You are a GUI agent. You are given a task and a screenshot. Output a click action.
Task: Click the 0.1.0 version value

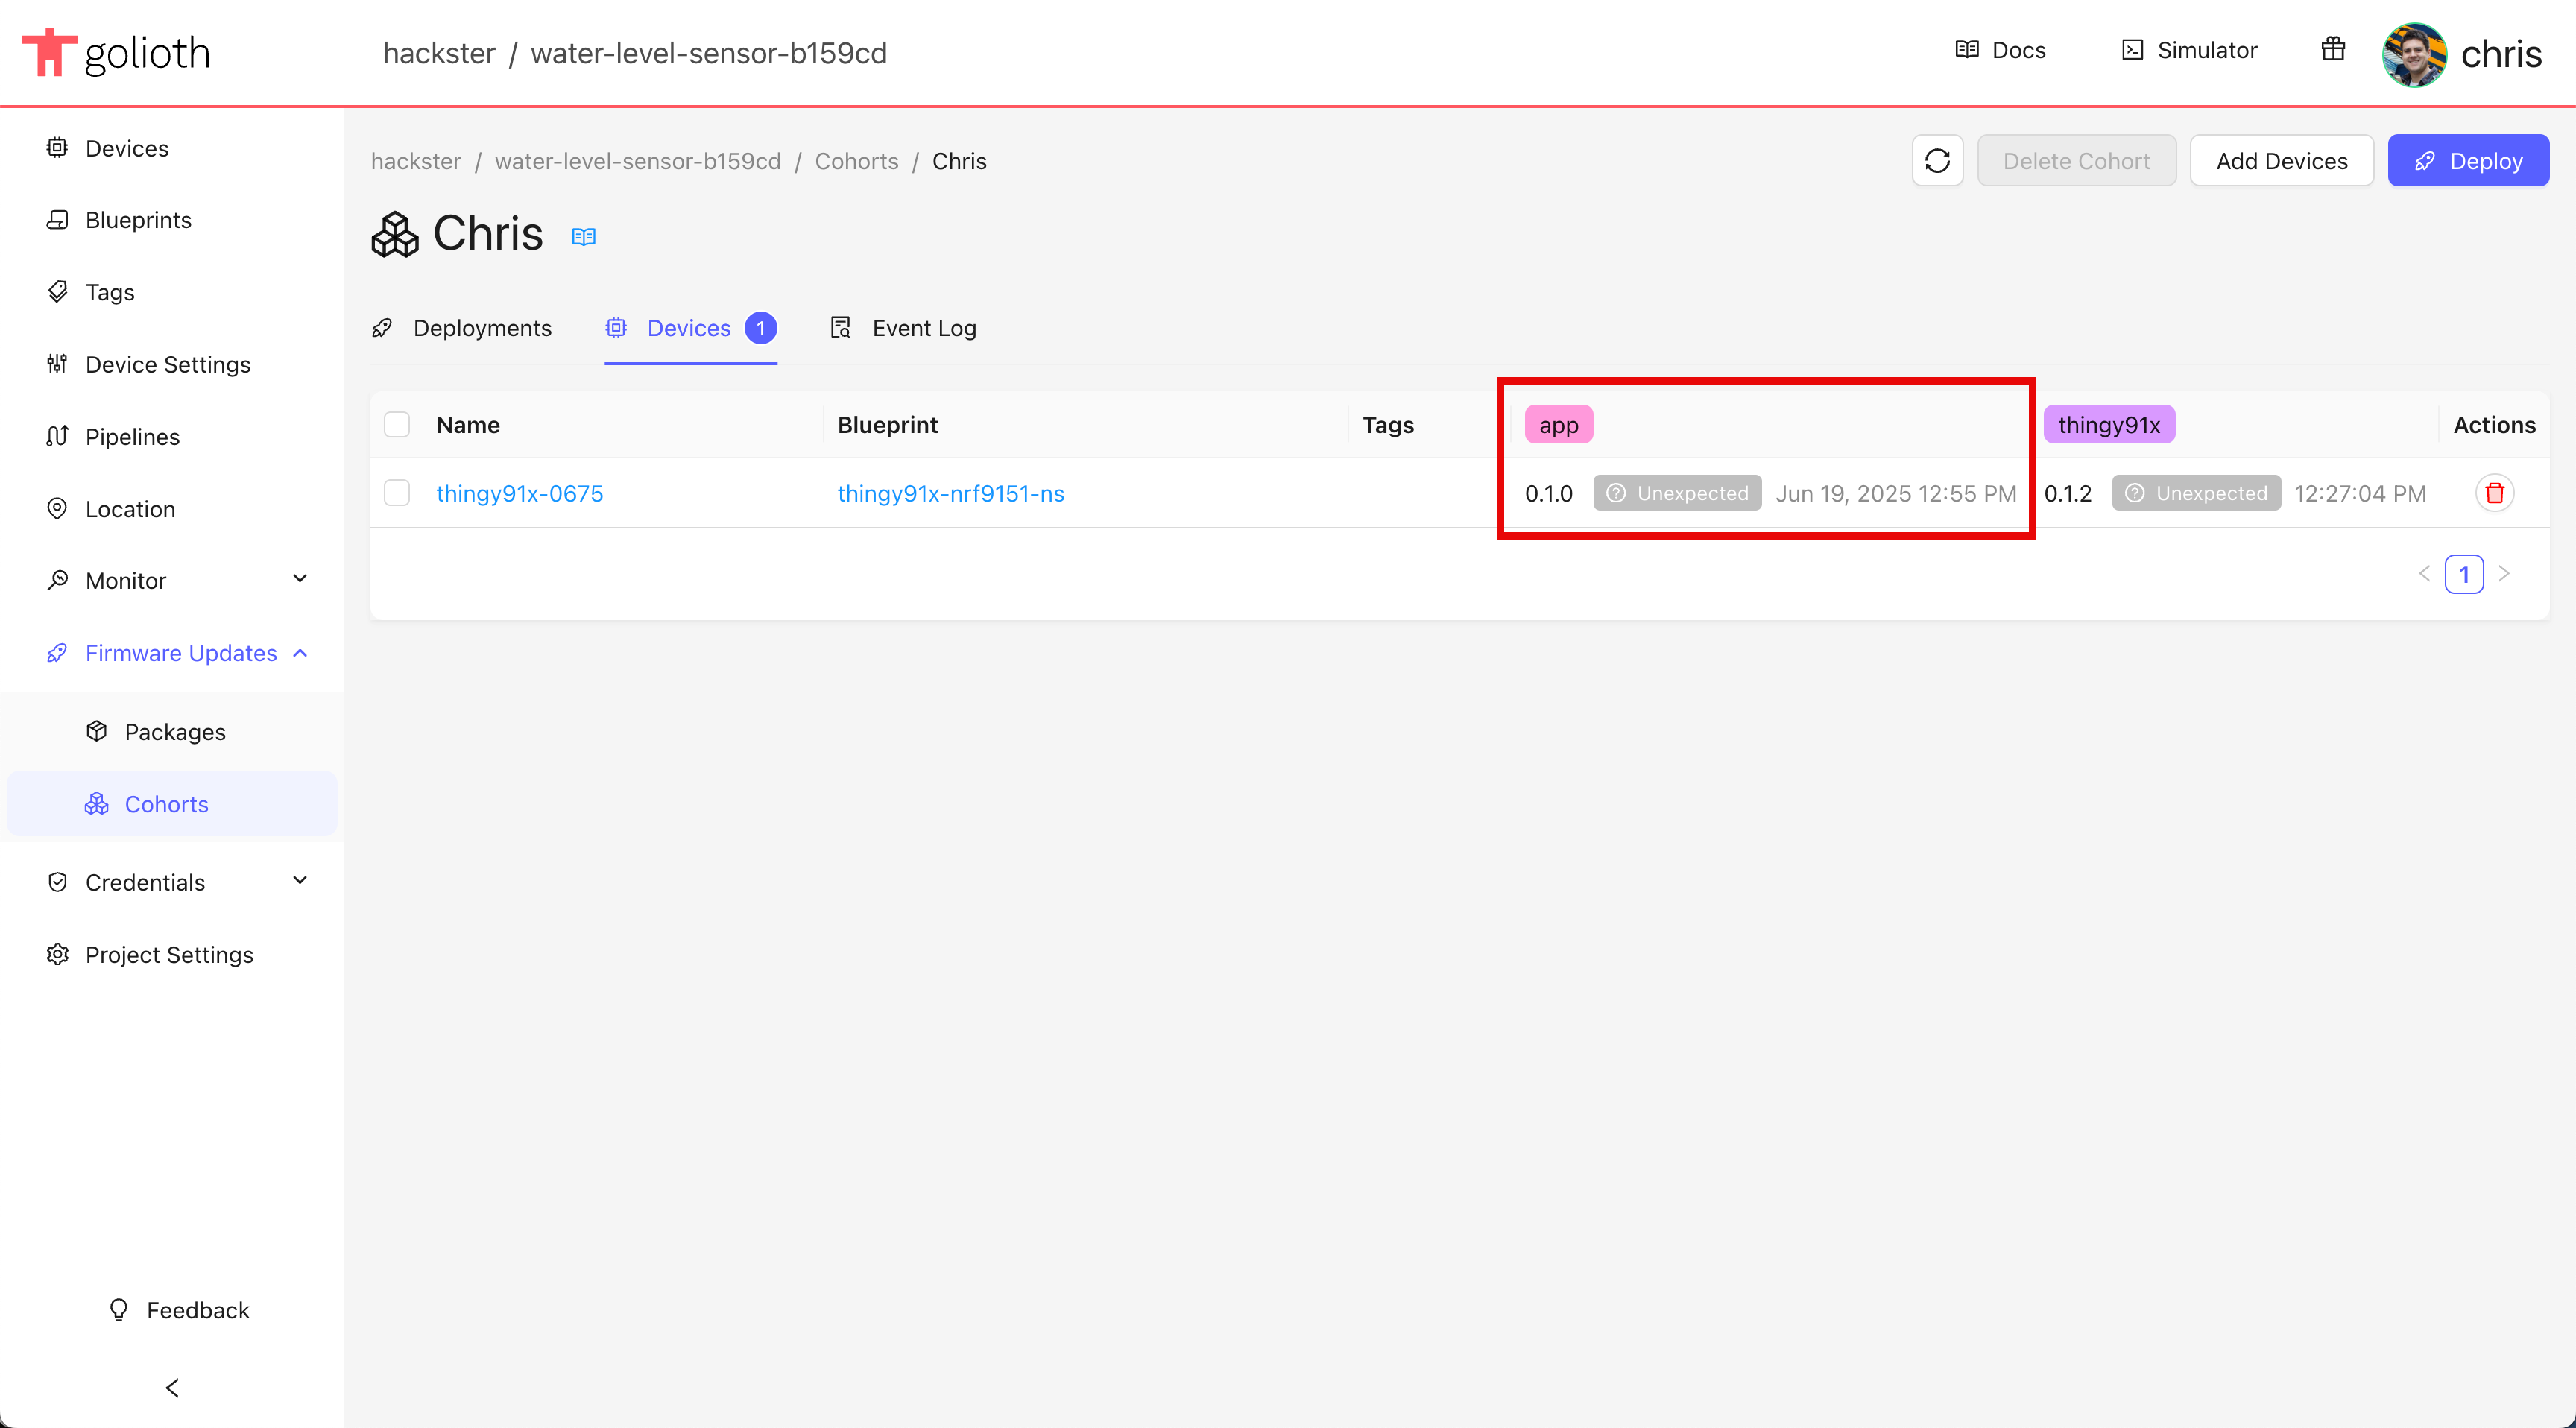pos(1549,493)
